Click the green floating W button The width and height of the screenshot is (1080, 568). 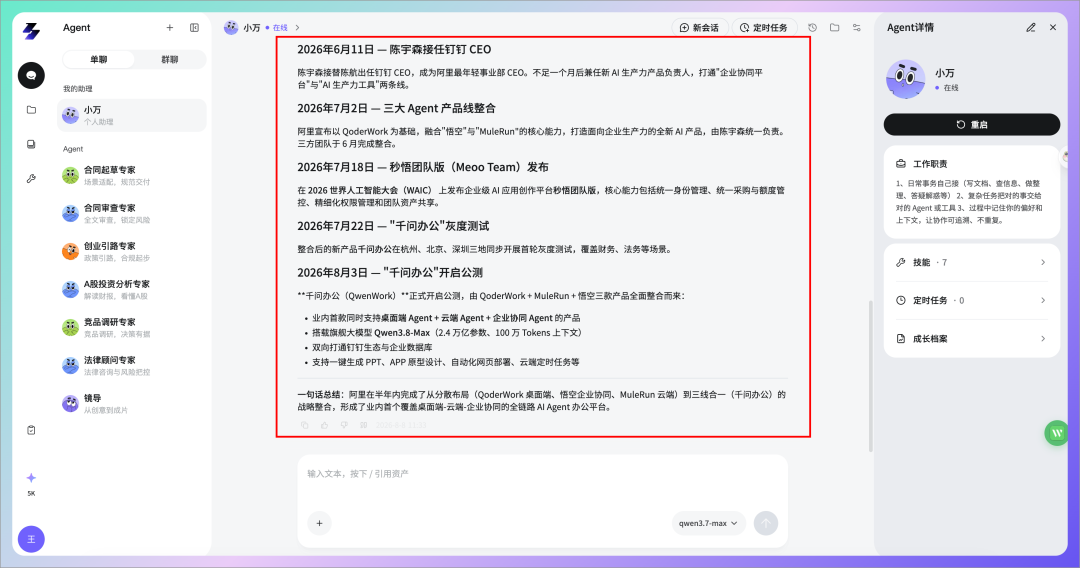click(1057, 433)
